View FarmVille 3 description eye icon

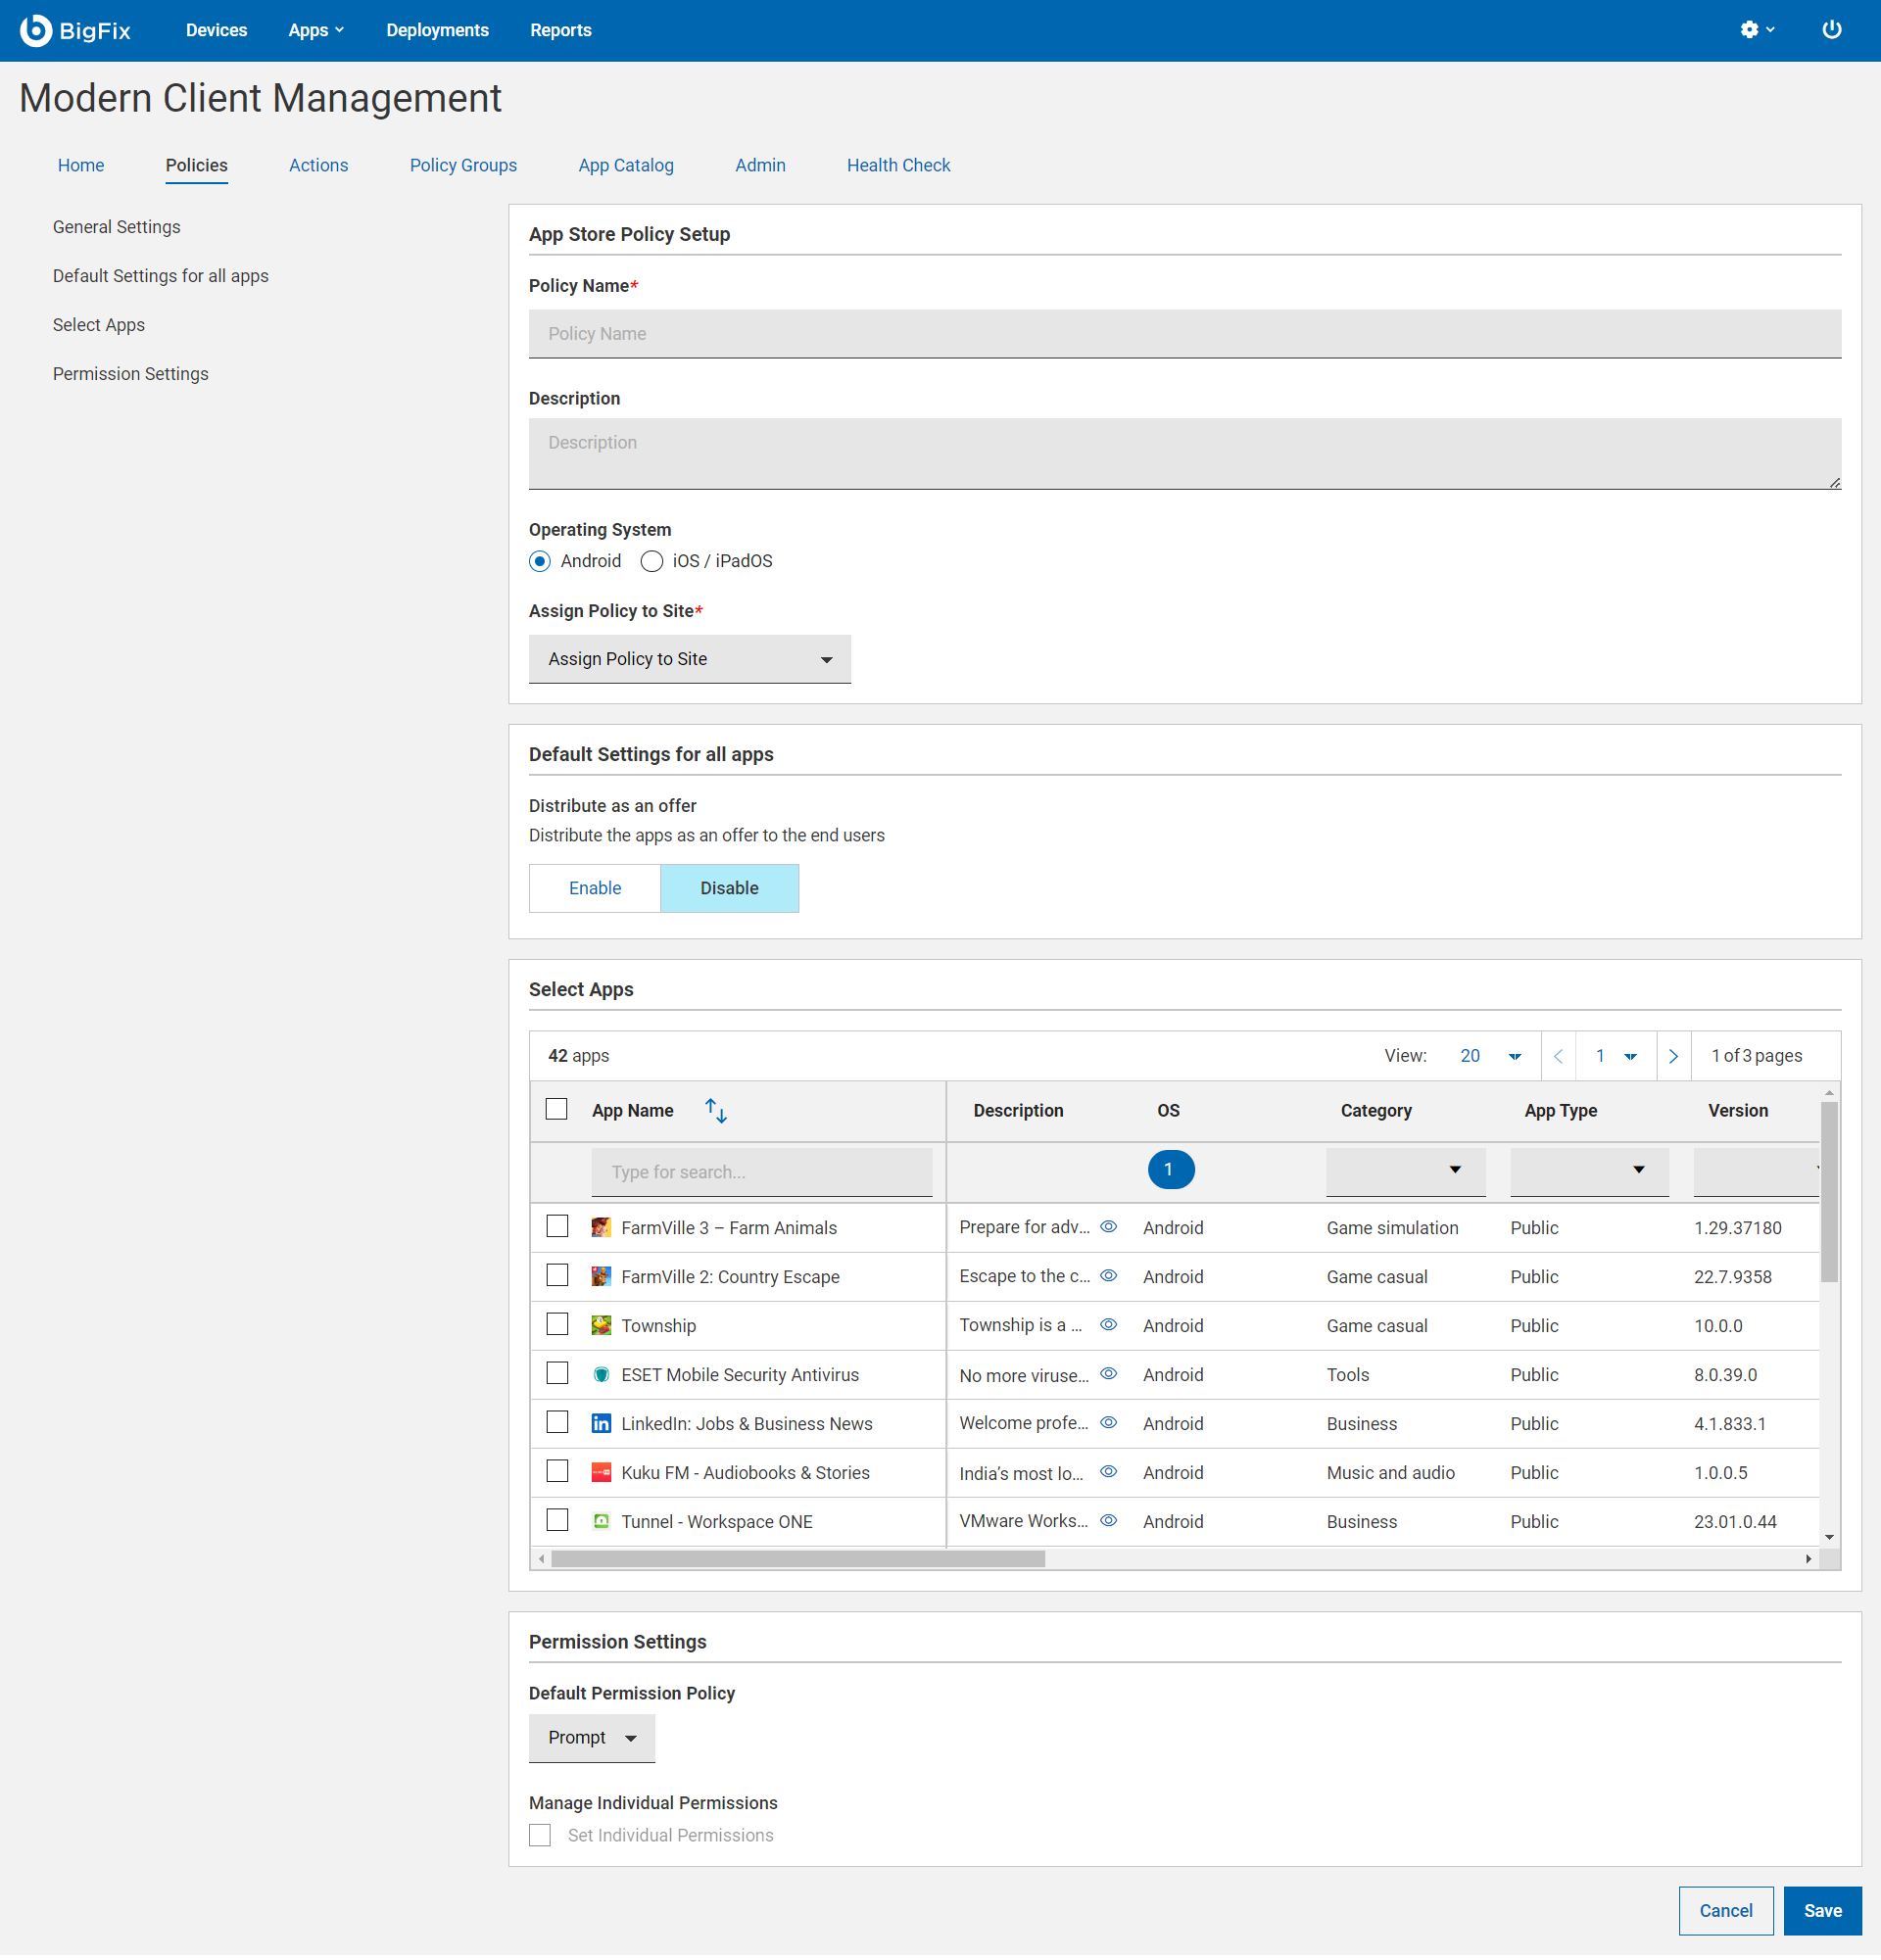pyautogui.click(x=1108, y=1226)
